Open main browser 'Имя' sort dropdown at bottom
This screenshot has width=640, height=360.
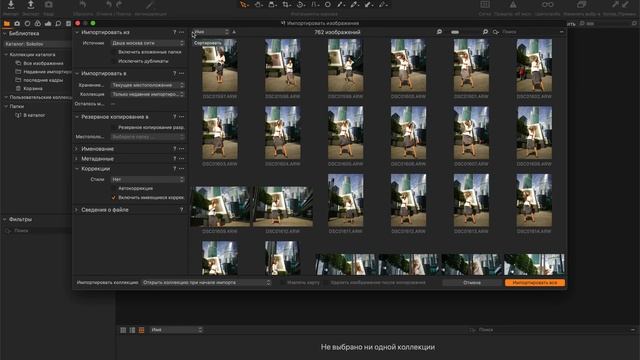[x=176, y=330]
